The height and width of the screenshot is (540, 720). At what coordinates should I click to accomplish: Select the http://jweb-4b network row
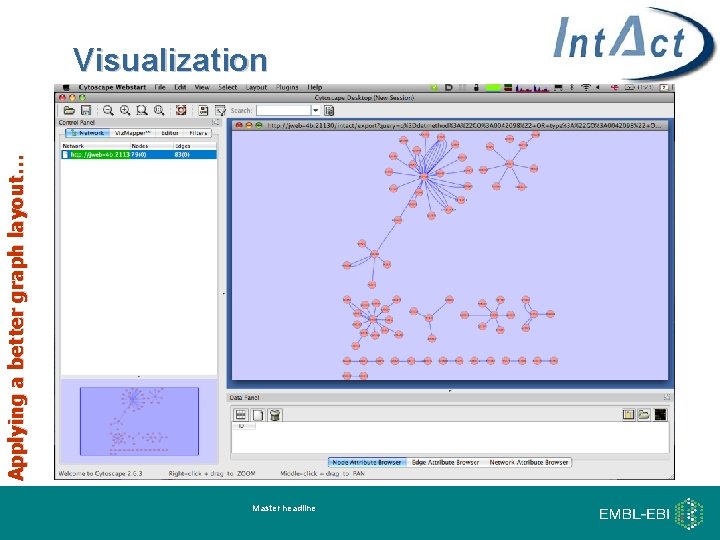pyautogui.click(x=139, y=155)
